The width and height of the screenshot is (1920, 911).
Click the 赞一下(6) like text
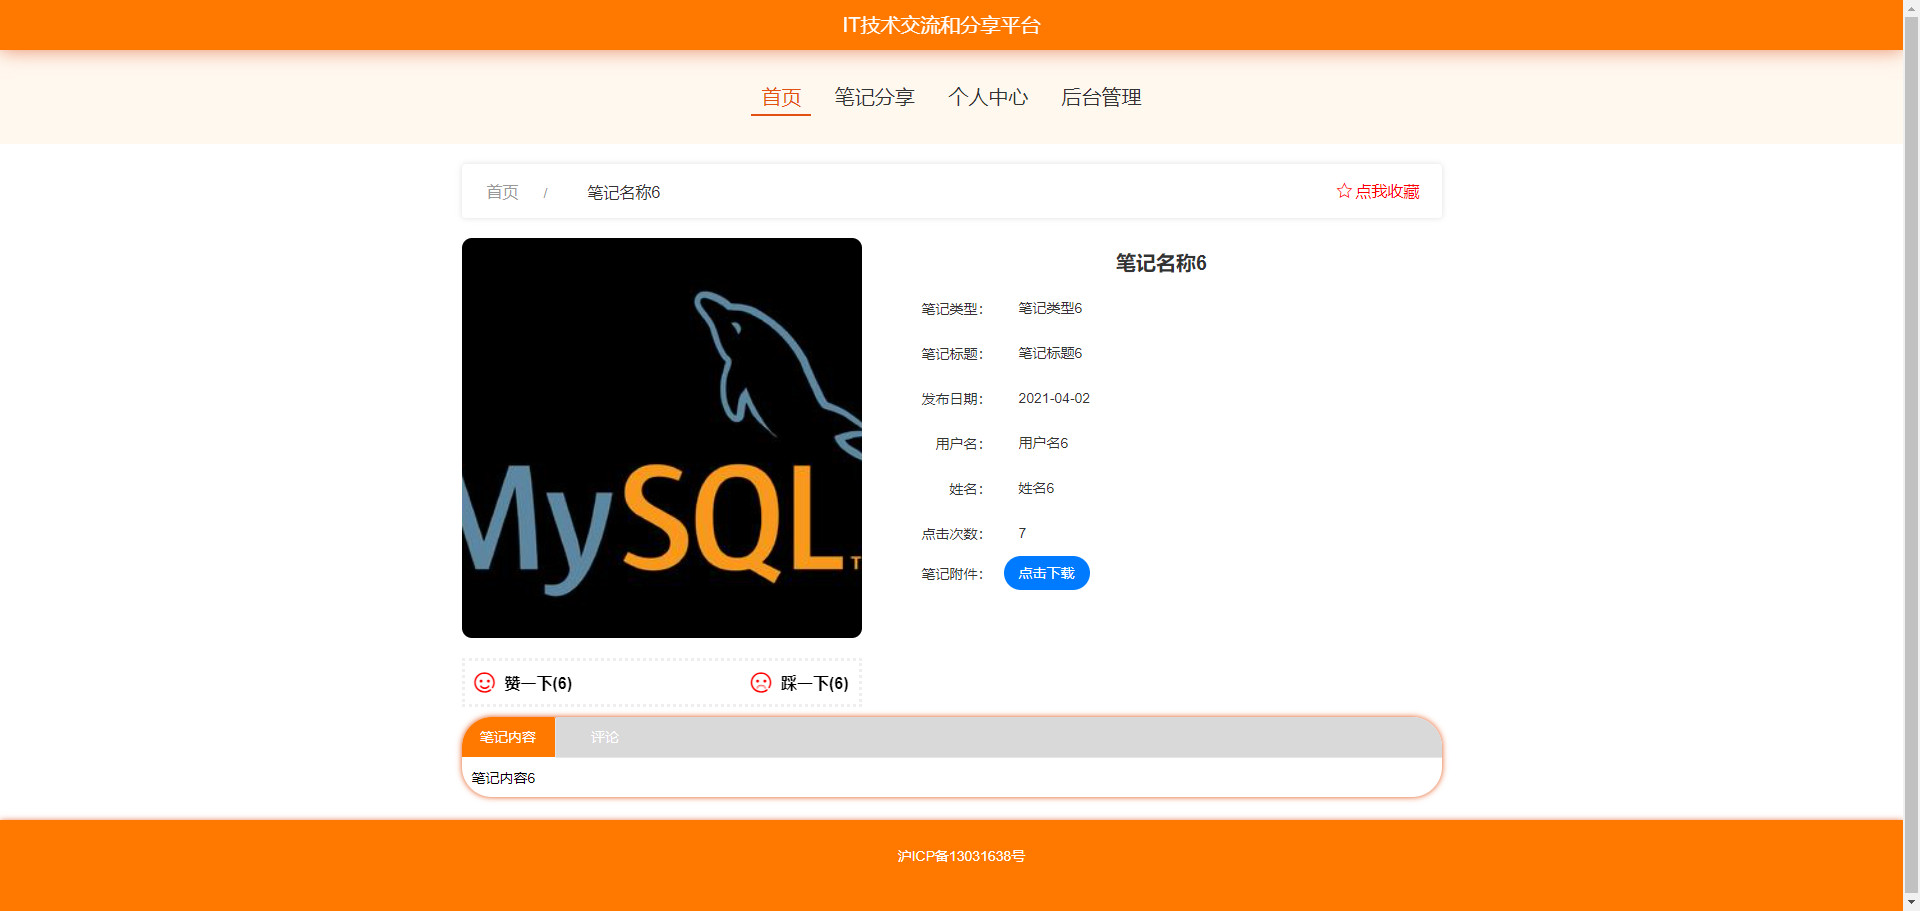click(538, 683)
